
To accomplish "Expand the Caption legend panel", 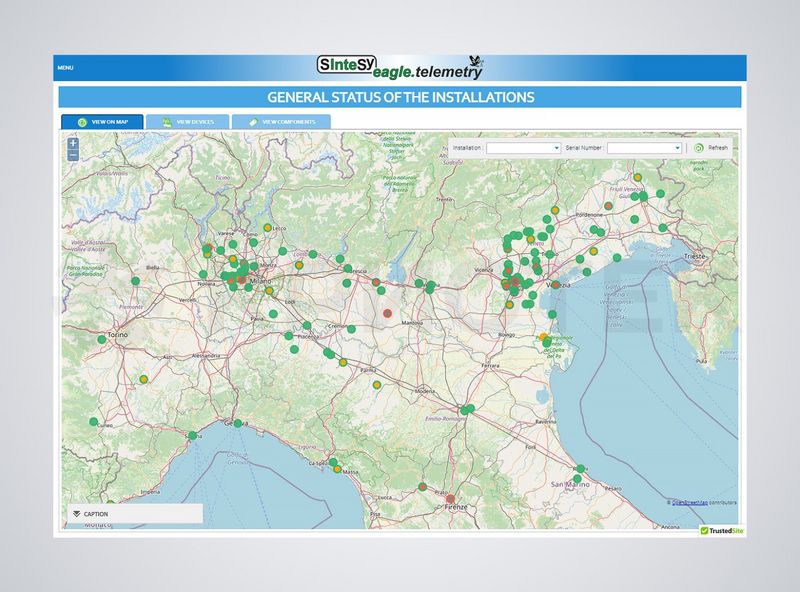I will click(x=135, y=514).
